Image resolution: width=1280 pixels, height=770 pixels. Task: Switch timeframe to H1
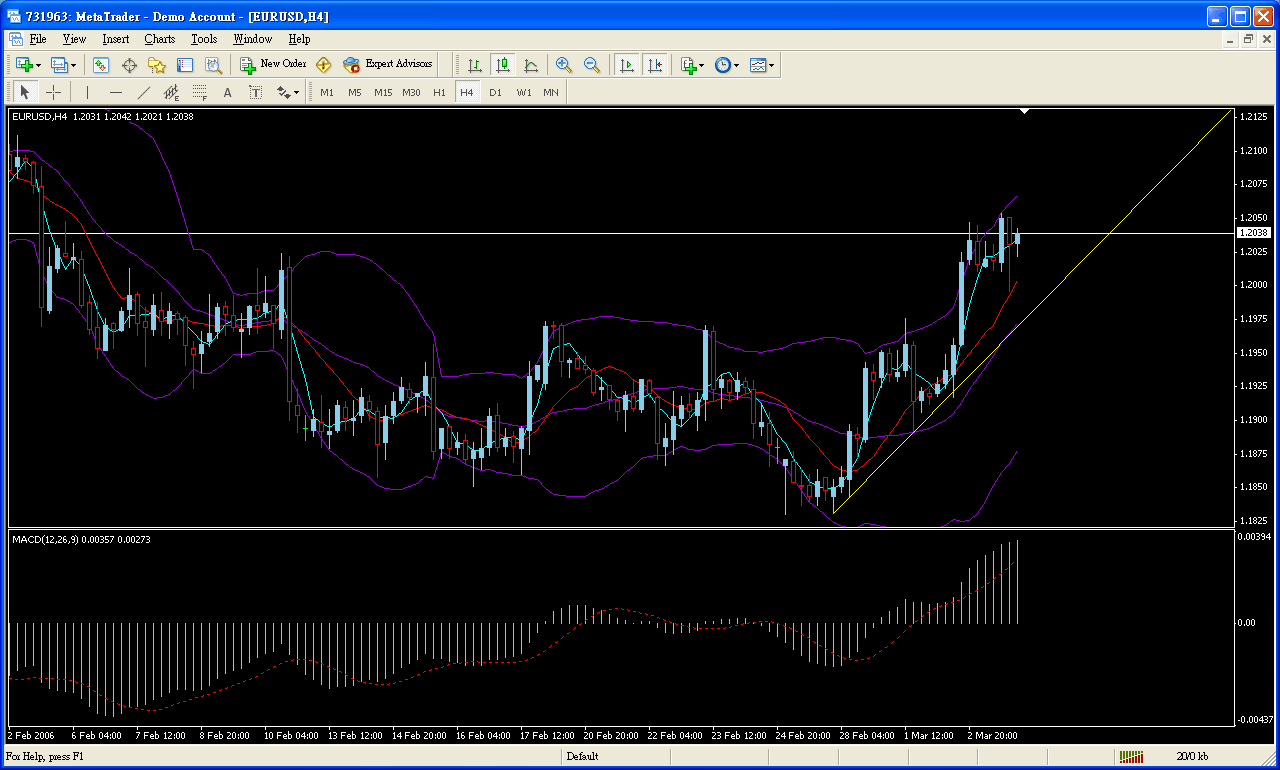[x=439, y=92]
